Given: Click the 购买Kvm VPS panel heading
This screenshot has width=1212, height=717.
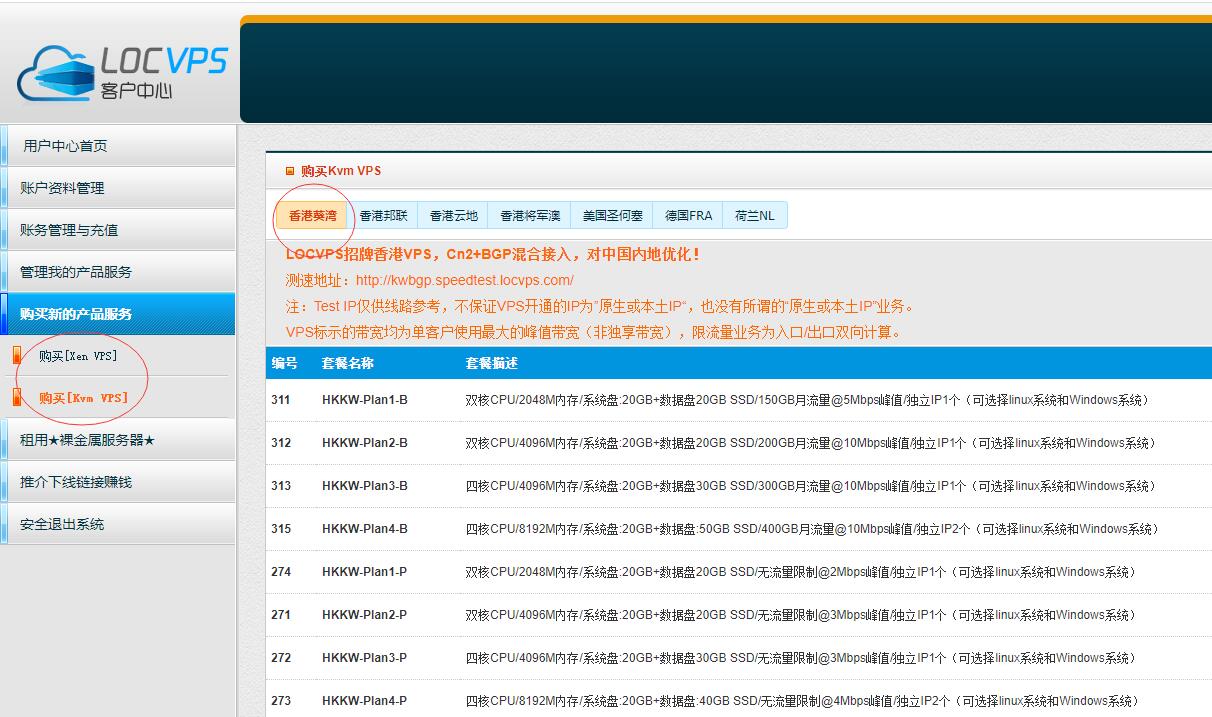Looking at the screenshot, I should [341, 171].
